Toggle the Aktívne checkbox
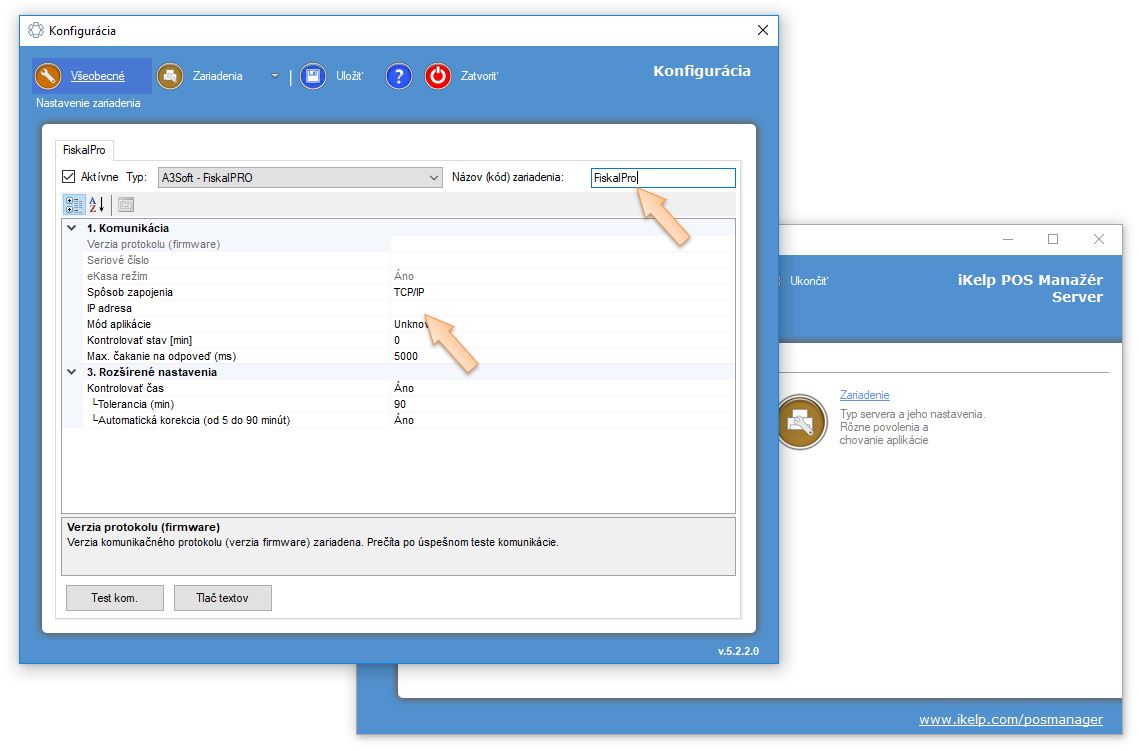Viewport: 1139px width, 751px height. pyautogui.click(x=69, y=177)
